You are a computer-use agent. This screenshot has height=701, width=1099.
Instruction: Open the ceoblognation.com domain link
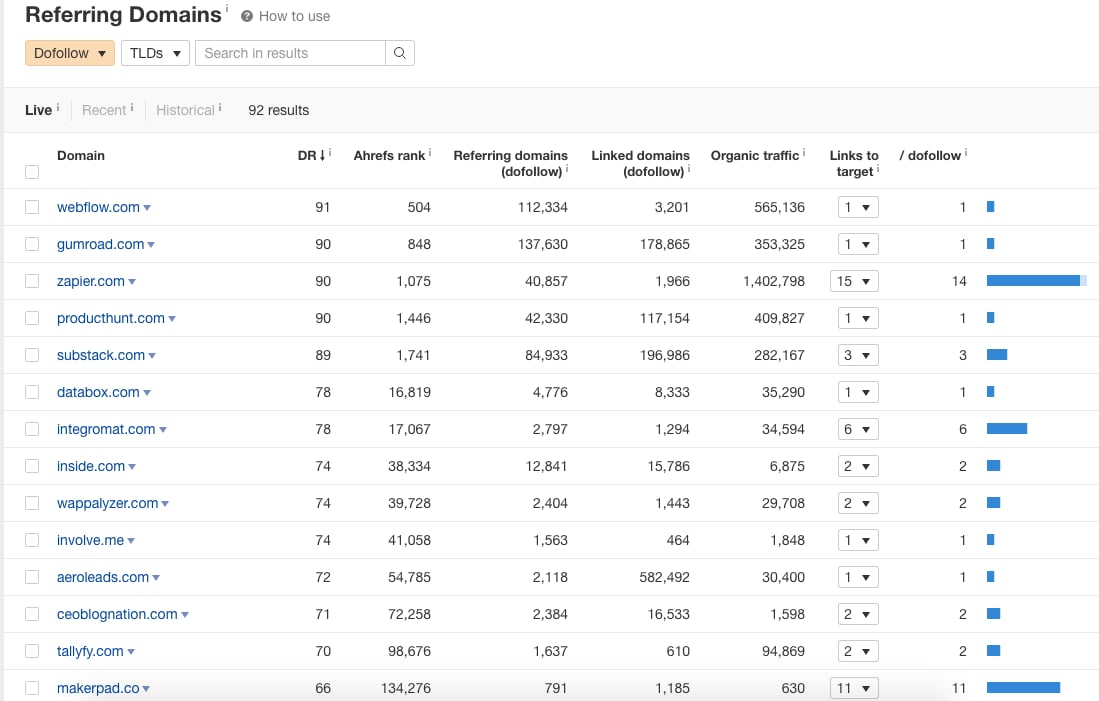tap(117, 614)
